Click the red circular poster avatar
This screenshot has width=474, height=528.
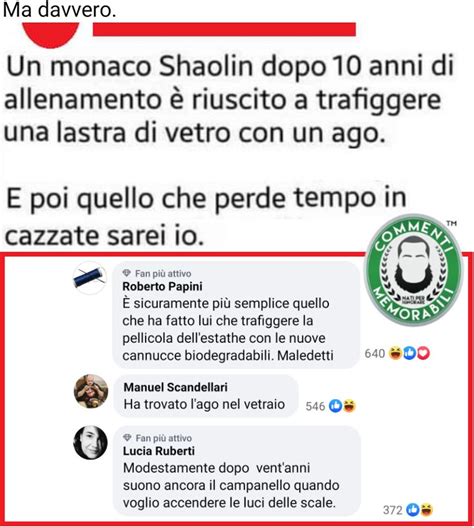[50, 35]
